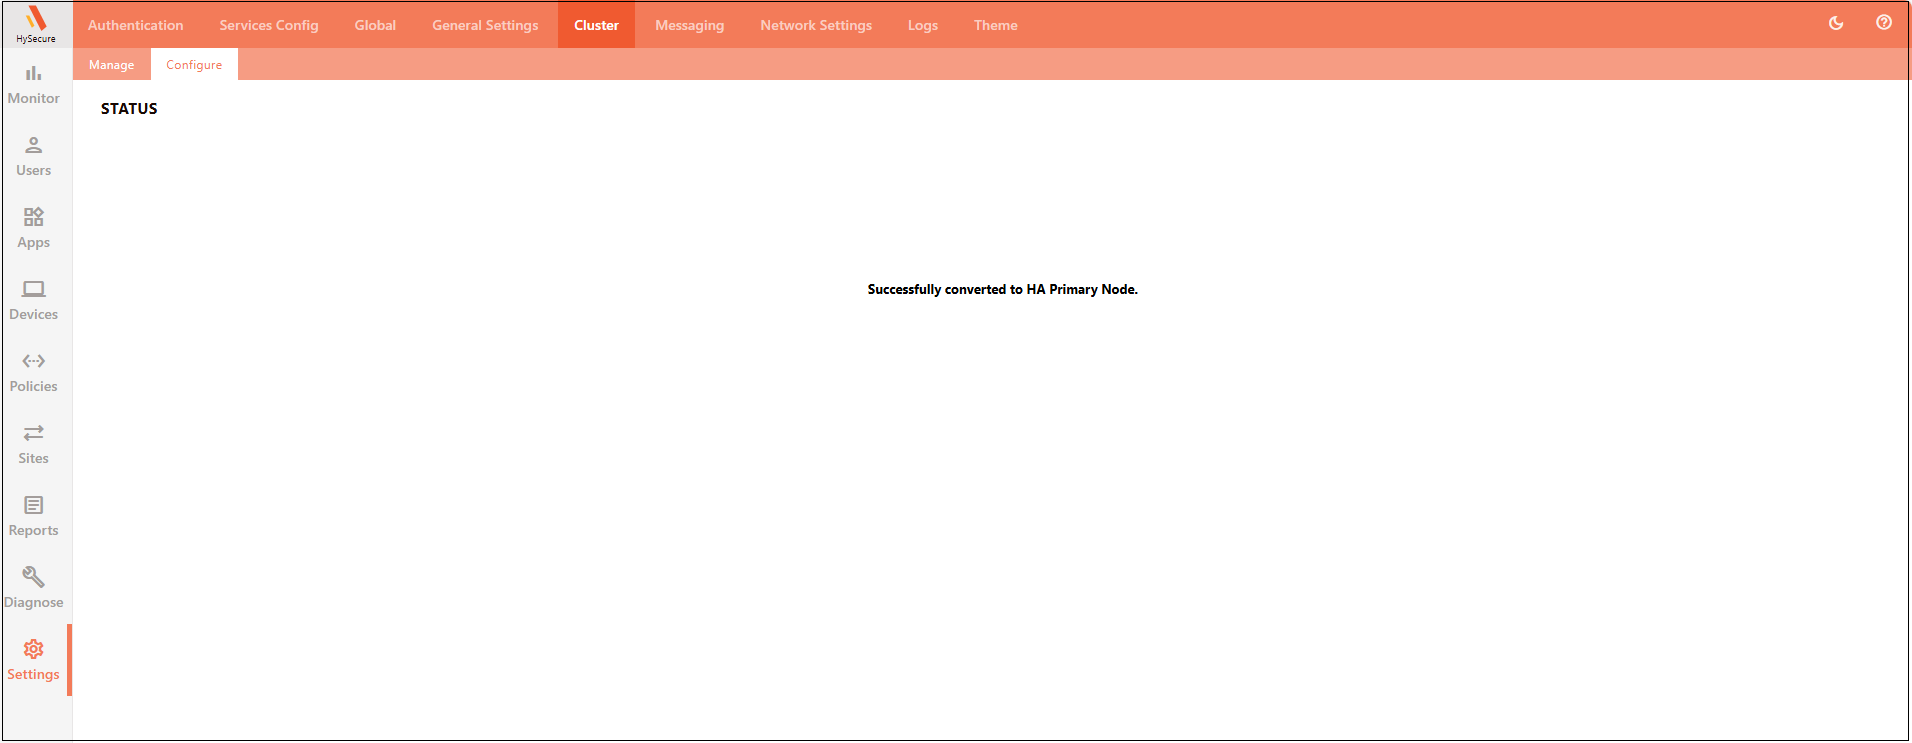
Task: Toggle dark mode moon icon
Action: point(1836,23)
